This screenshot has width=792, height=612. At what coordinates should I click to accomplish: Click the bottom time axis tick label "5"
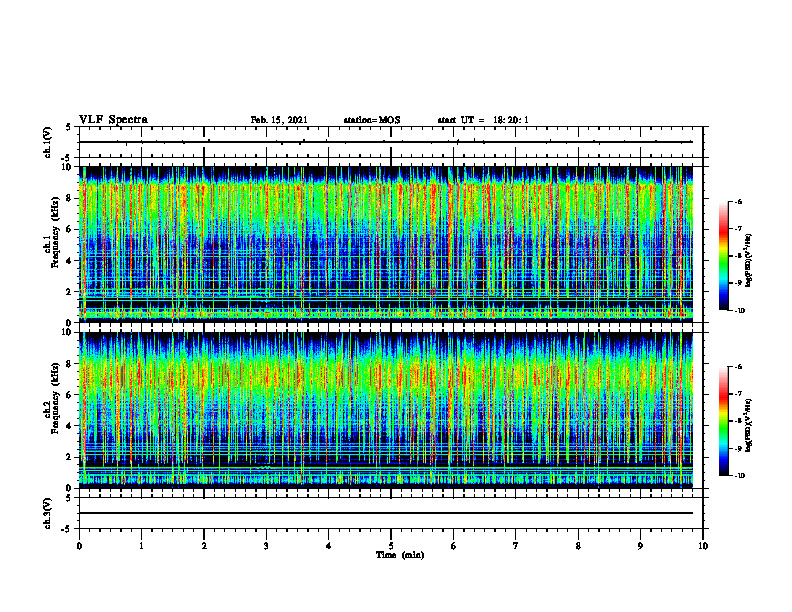(391, 546)
